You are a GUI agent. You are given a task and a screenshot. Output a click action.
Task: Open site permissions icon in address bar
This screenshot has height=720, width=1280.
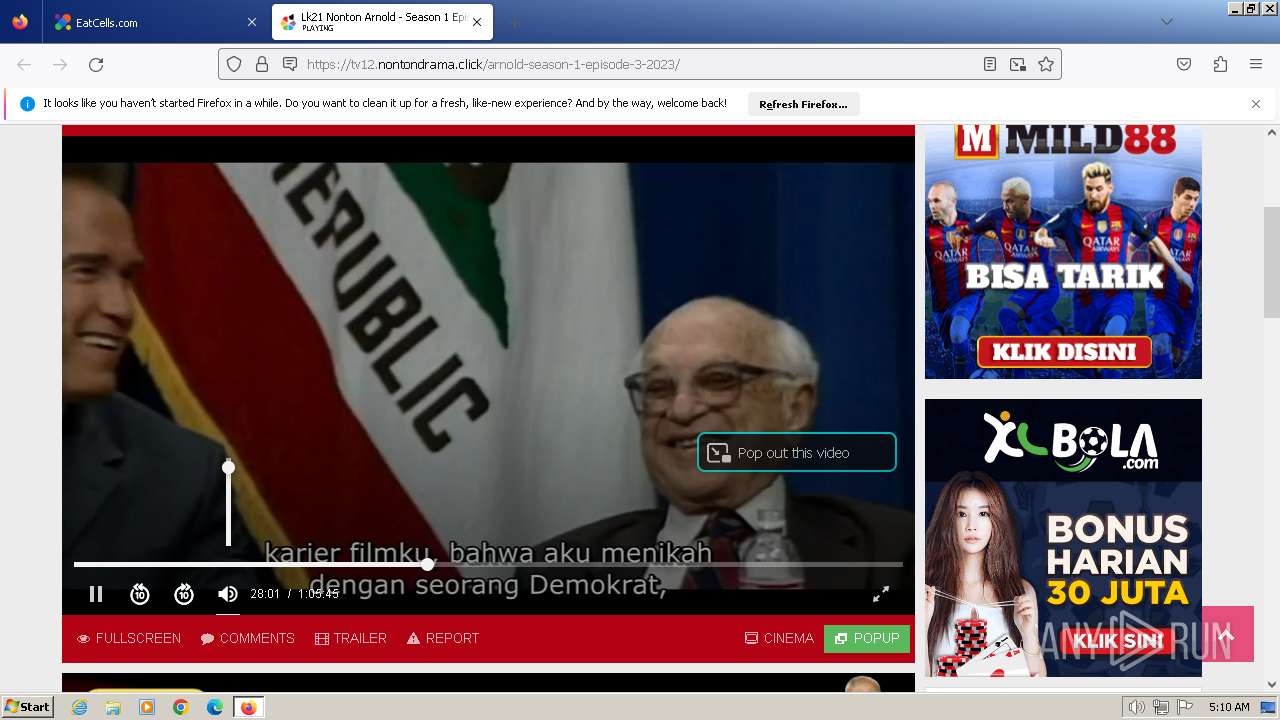click(x=290, y=64)
